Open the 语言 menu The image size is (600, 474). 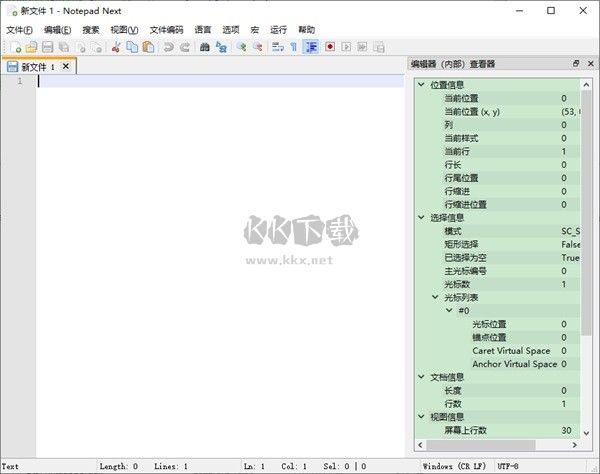pos(202,30)
